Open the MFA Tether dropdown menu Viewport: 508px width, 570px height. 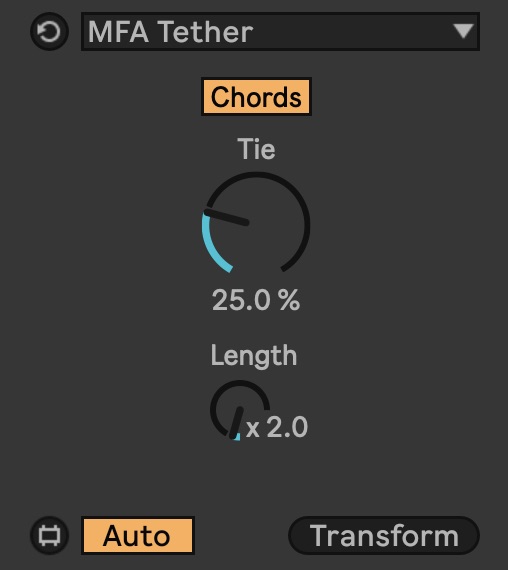pyautogui.click(x=280, y=31)
